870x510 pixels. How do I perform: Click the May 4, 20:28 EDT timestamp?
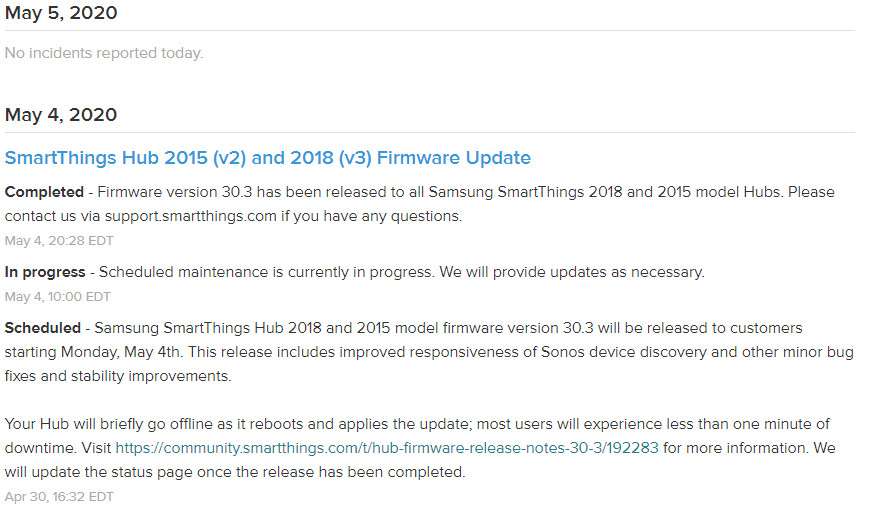(59, 241)
